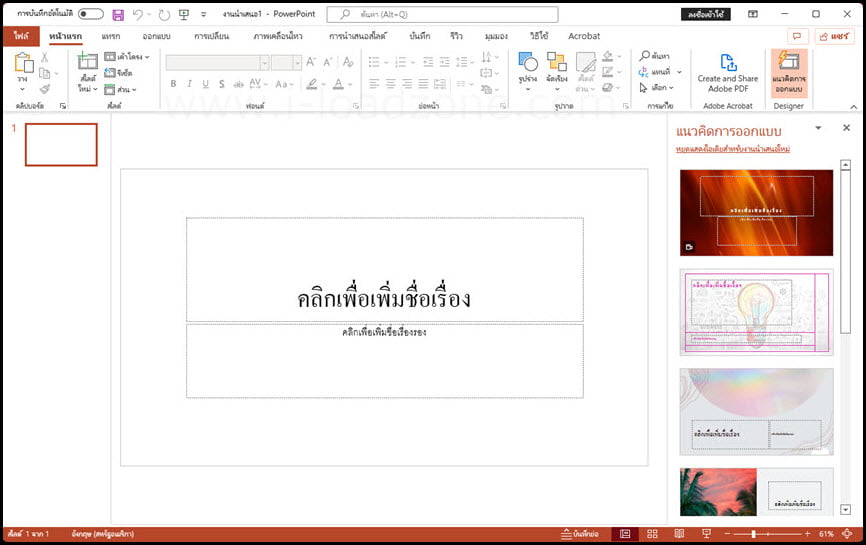Screen dimensions: 866x545
Task: Open Customize Quick Access Toolbar dropdown
Action: point(203,15)
